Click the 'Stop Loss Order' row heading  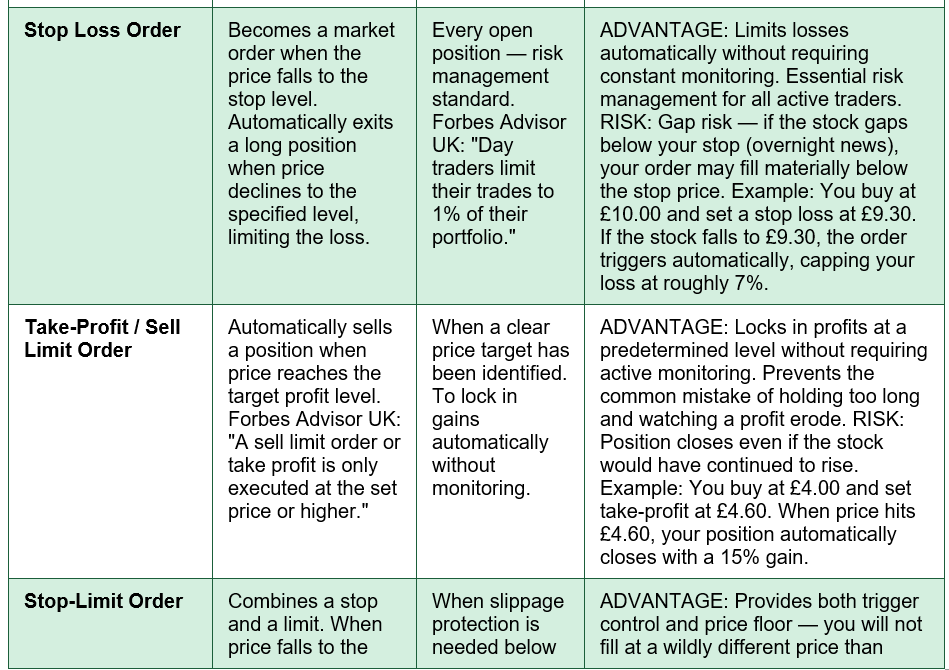tap(102, 30)
